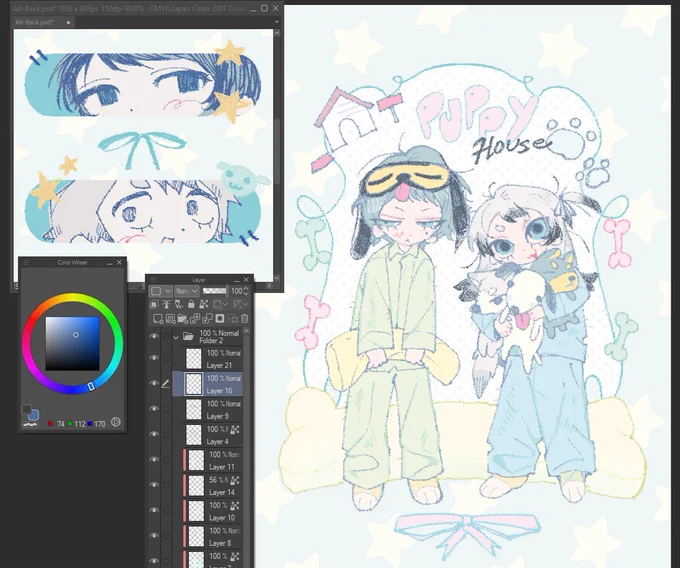
Task: Click Layer 16 thumbnail
Action: pos(193,384)
